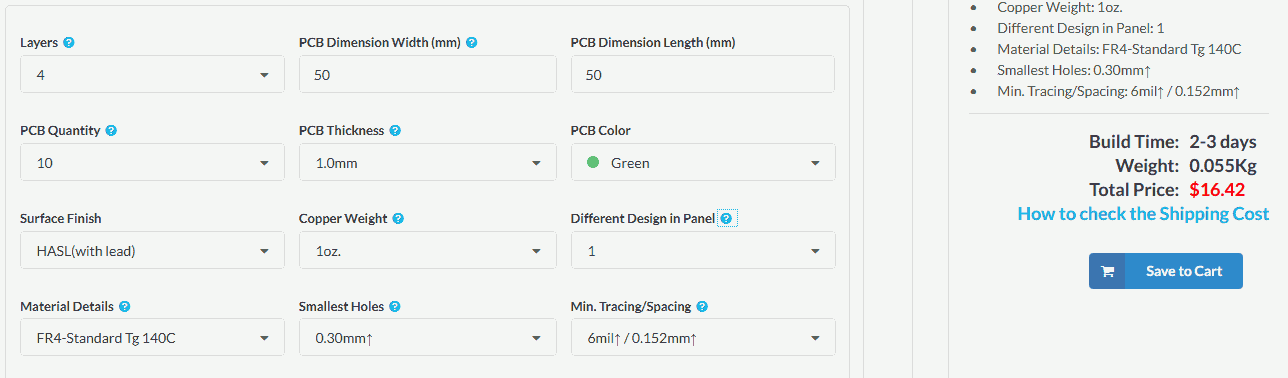Open the Layers dropdown
Screen dimensions: 1288x378
pos(152,75)
